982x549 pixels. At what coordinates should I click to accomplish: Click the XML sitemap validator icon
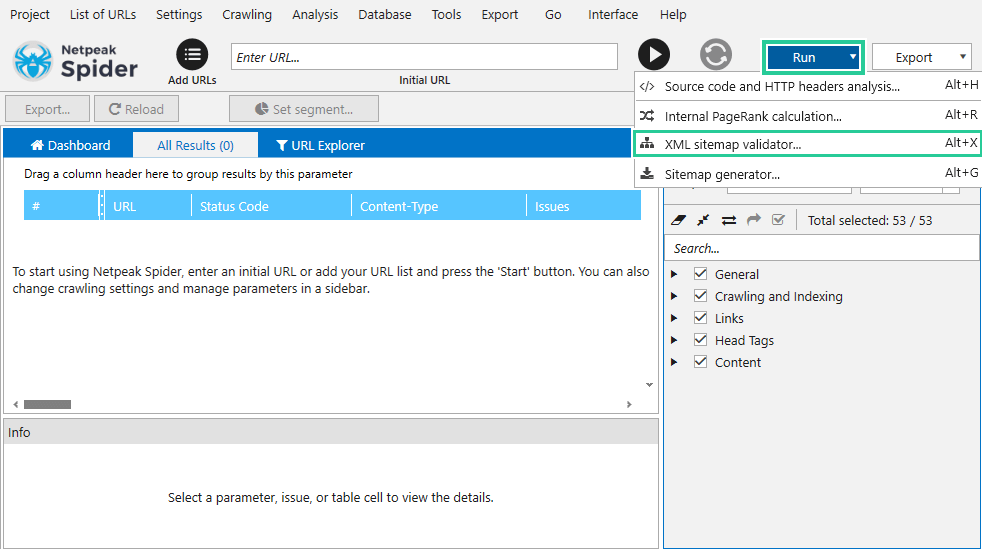click(x=647, y=144)
